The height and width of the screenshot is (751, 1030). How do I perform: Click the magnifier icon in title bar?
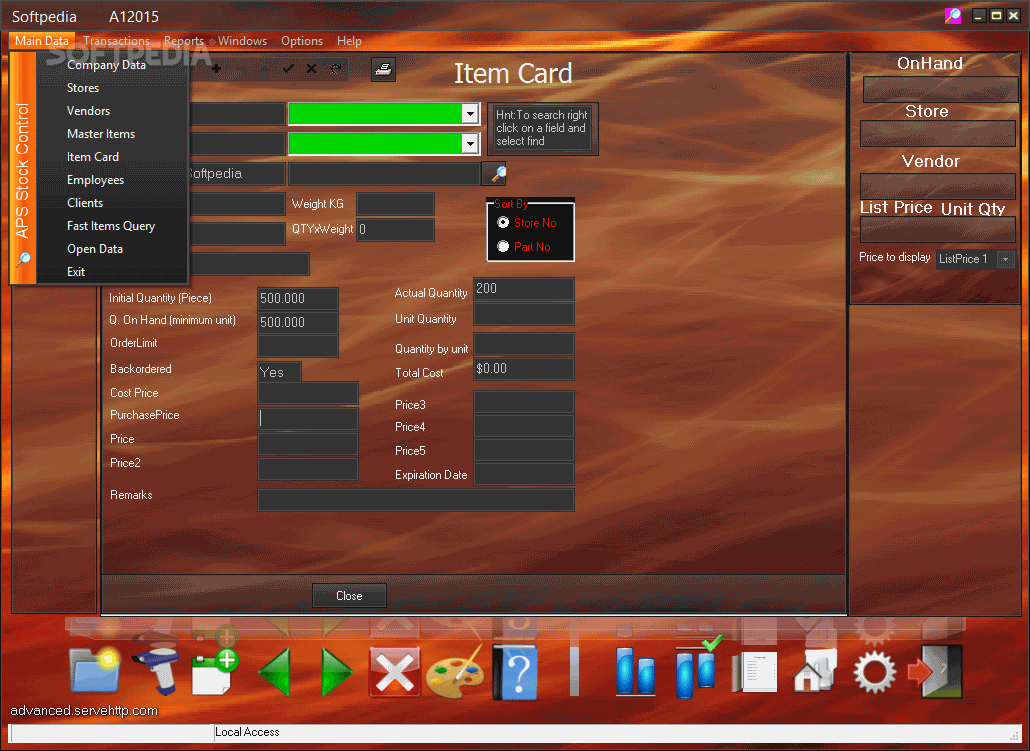click(952, 16)
